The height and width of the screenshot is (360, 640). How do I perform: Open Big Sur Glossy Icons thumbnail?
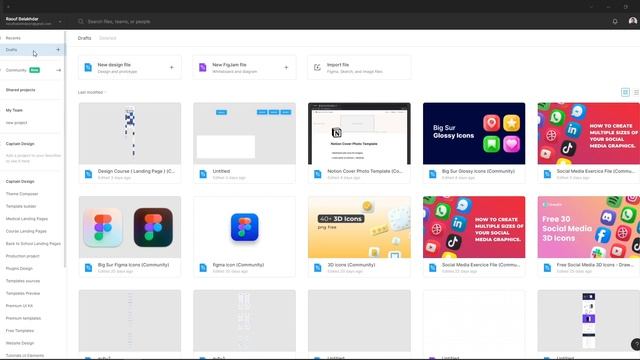pyautogui.click(x=474, y=133)
